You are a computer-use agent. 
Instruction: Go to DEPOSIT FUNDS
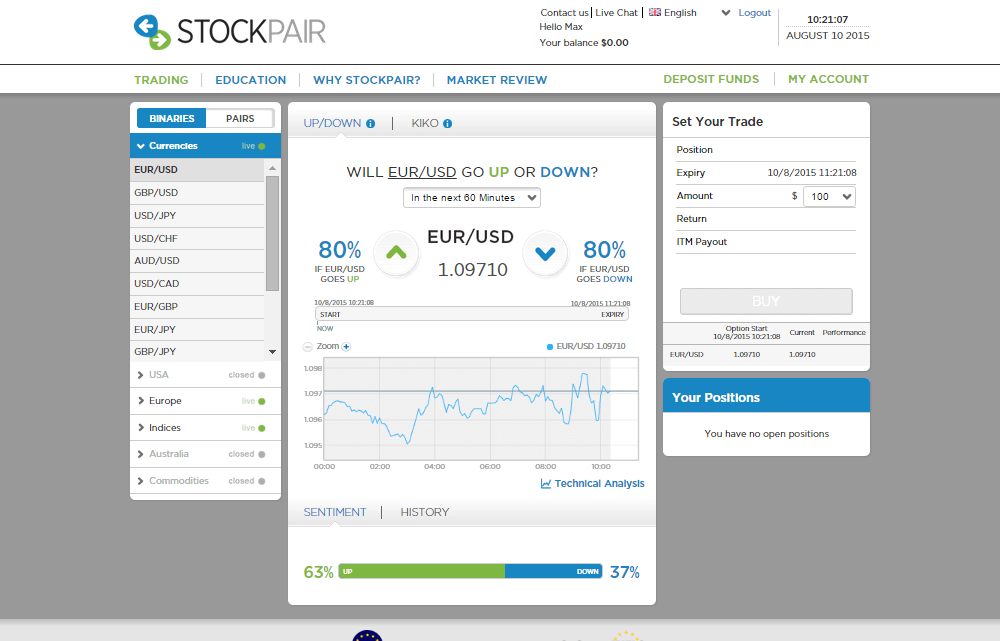(711, 79)
